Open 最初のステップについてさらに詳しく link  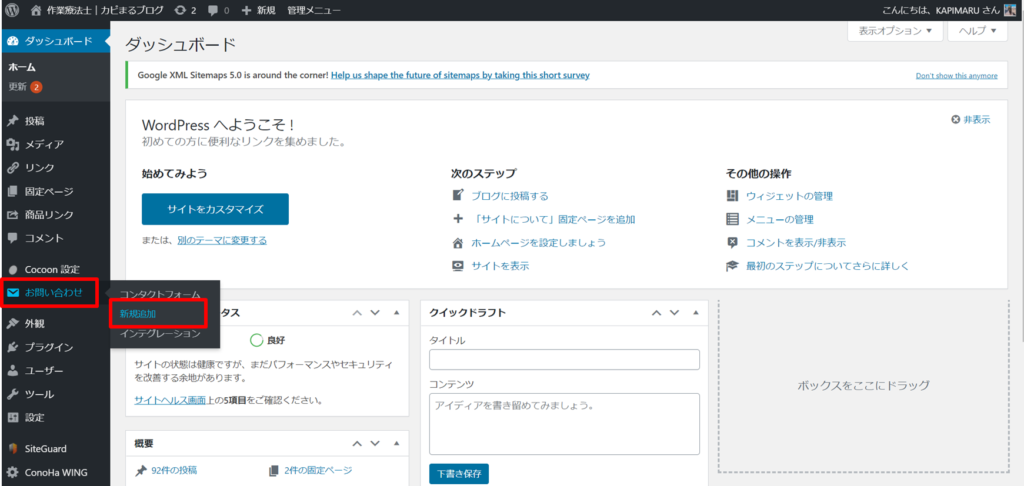[827, 267]
